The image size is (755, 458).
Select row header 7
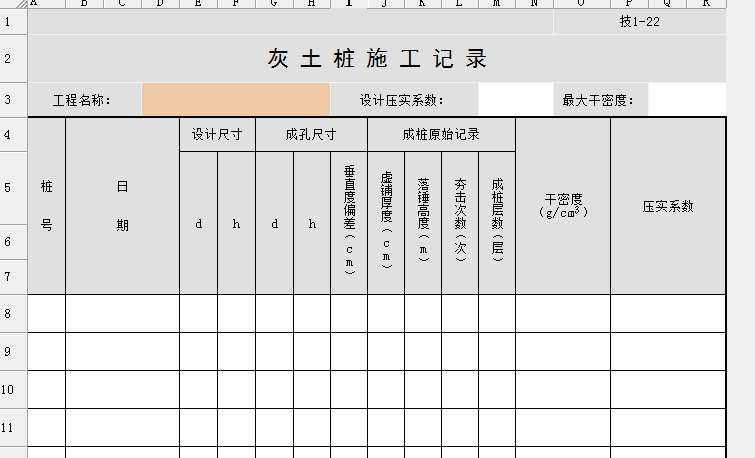(x=13, y=277)
